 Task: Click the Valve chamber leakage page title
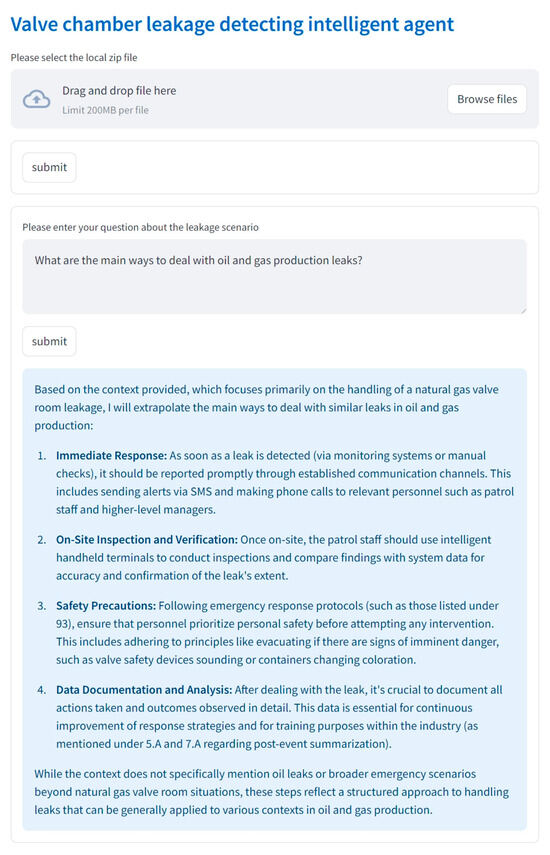232,25
